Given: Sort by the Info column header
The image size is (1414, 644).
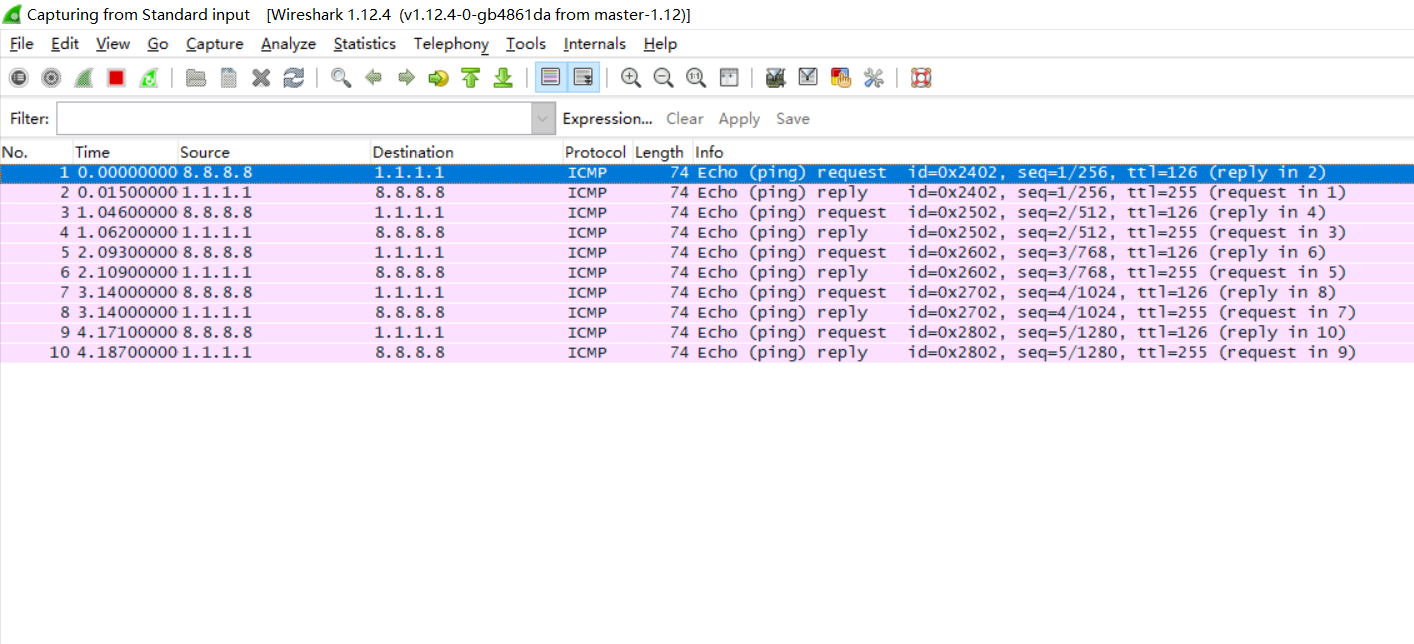Looking at the screenshot, I should click(x=1053, y=152).
